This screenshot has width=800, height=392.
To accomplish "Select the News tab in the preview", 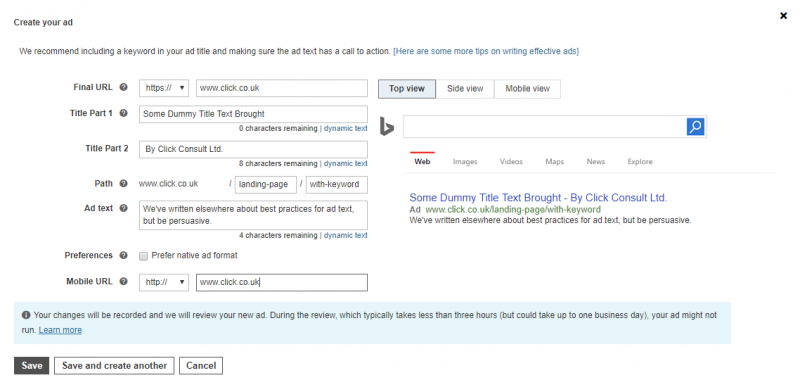I will (595, 162).
